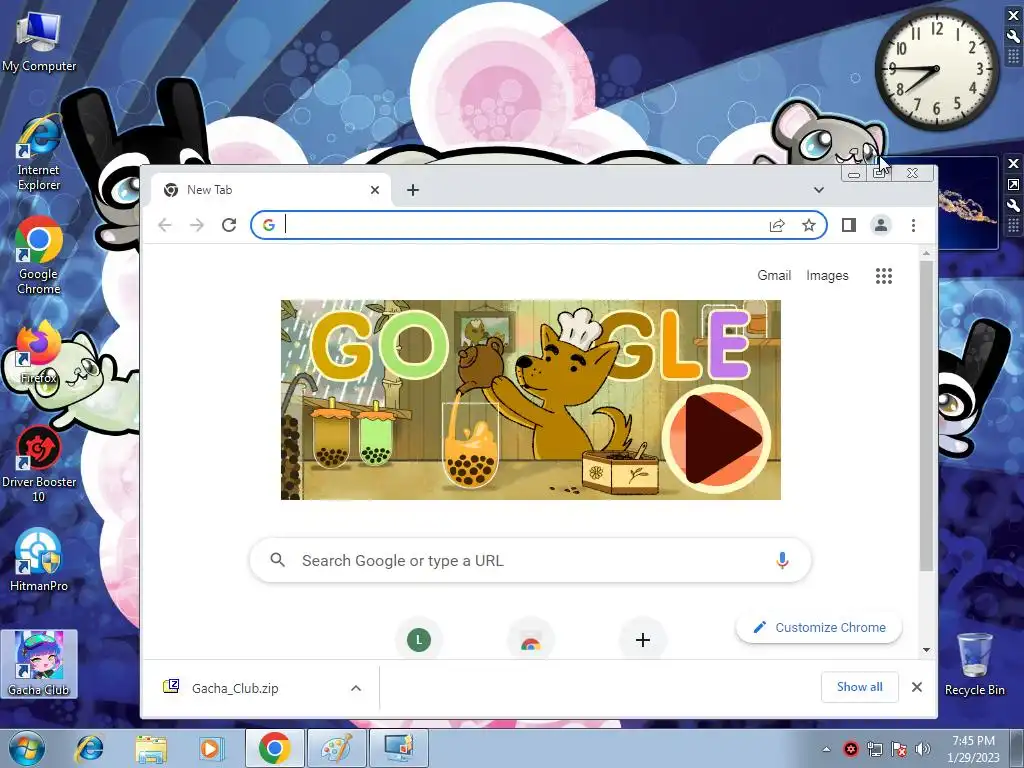Expand Gacha_Club.zip download options arrow
The height and width of the screenshot is (768, 1024).
pos(356,688)
